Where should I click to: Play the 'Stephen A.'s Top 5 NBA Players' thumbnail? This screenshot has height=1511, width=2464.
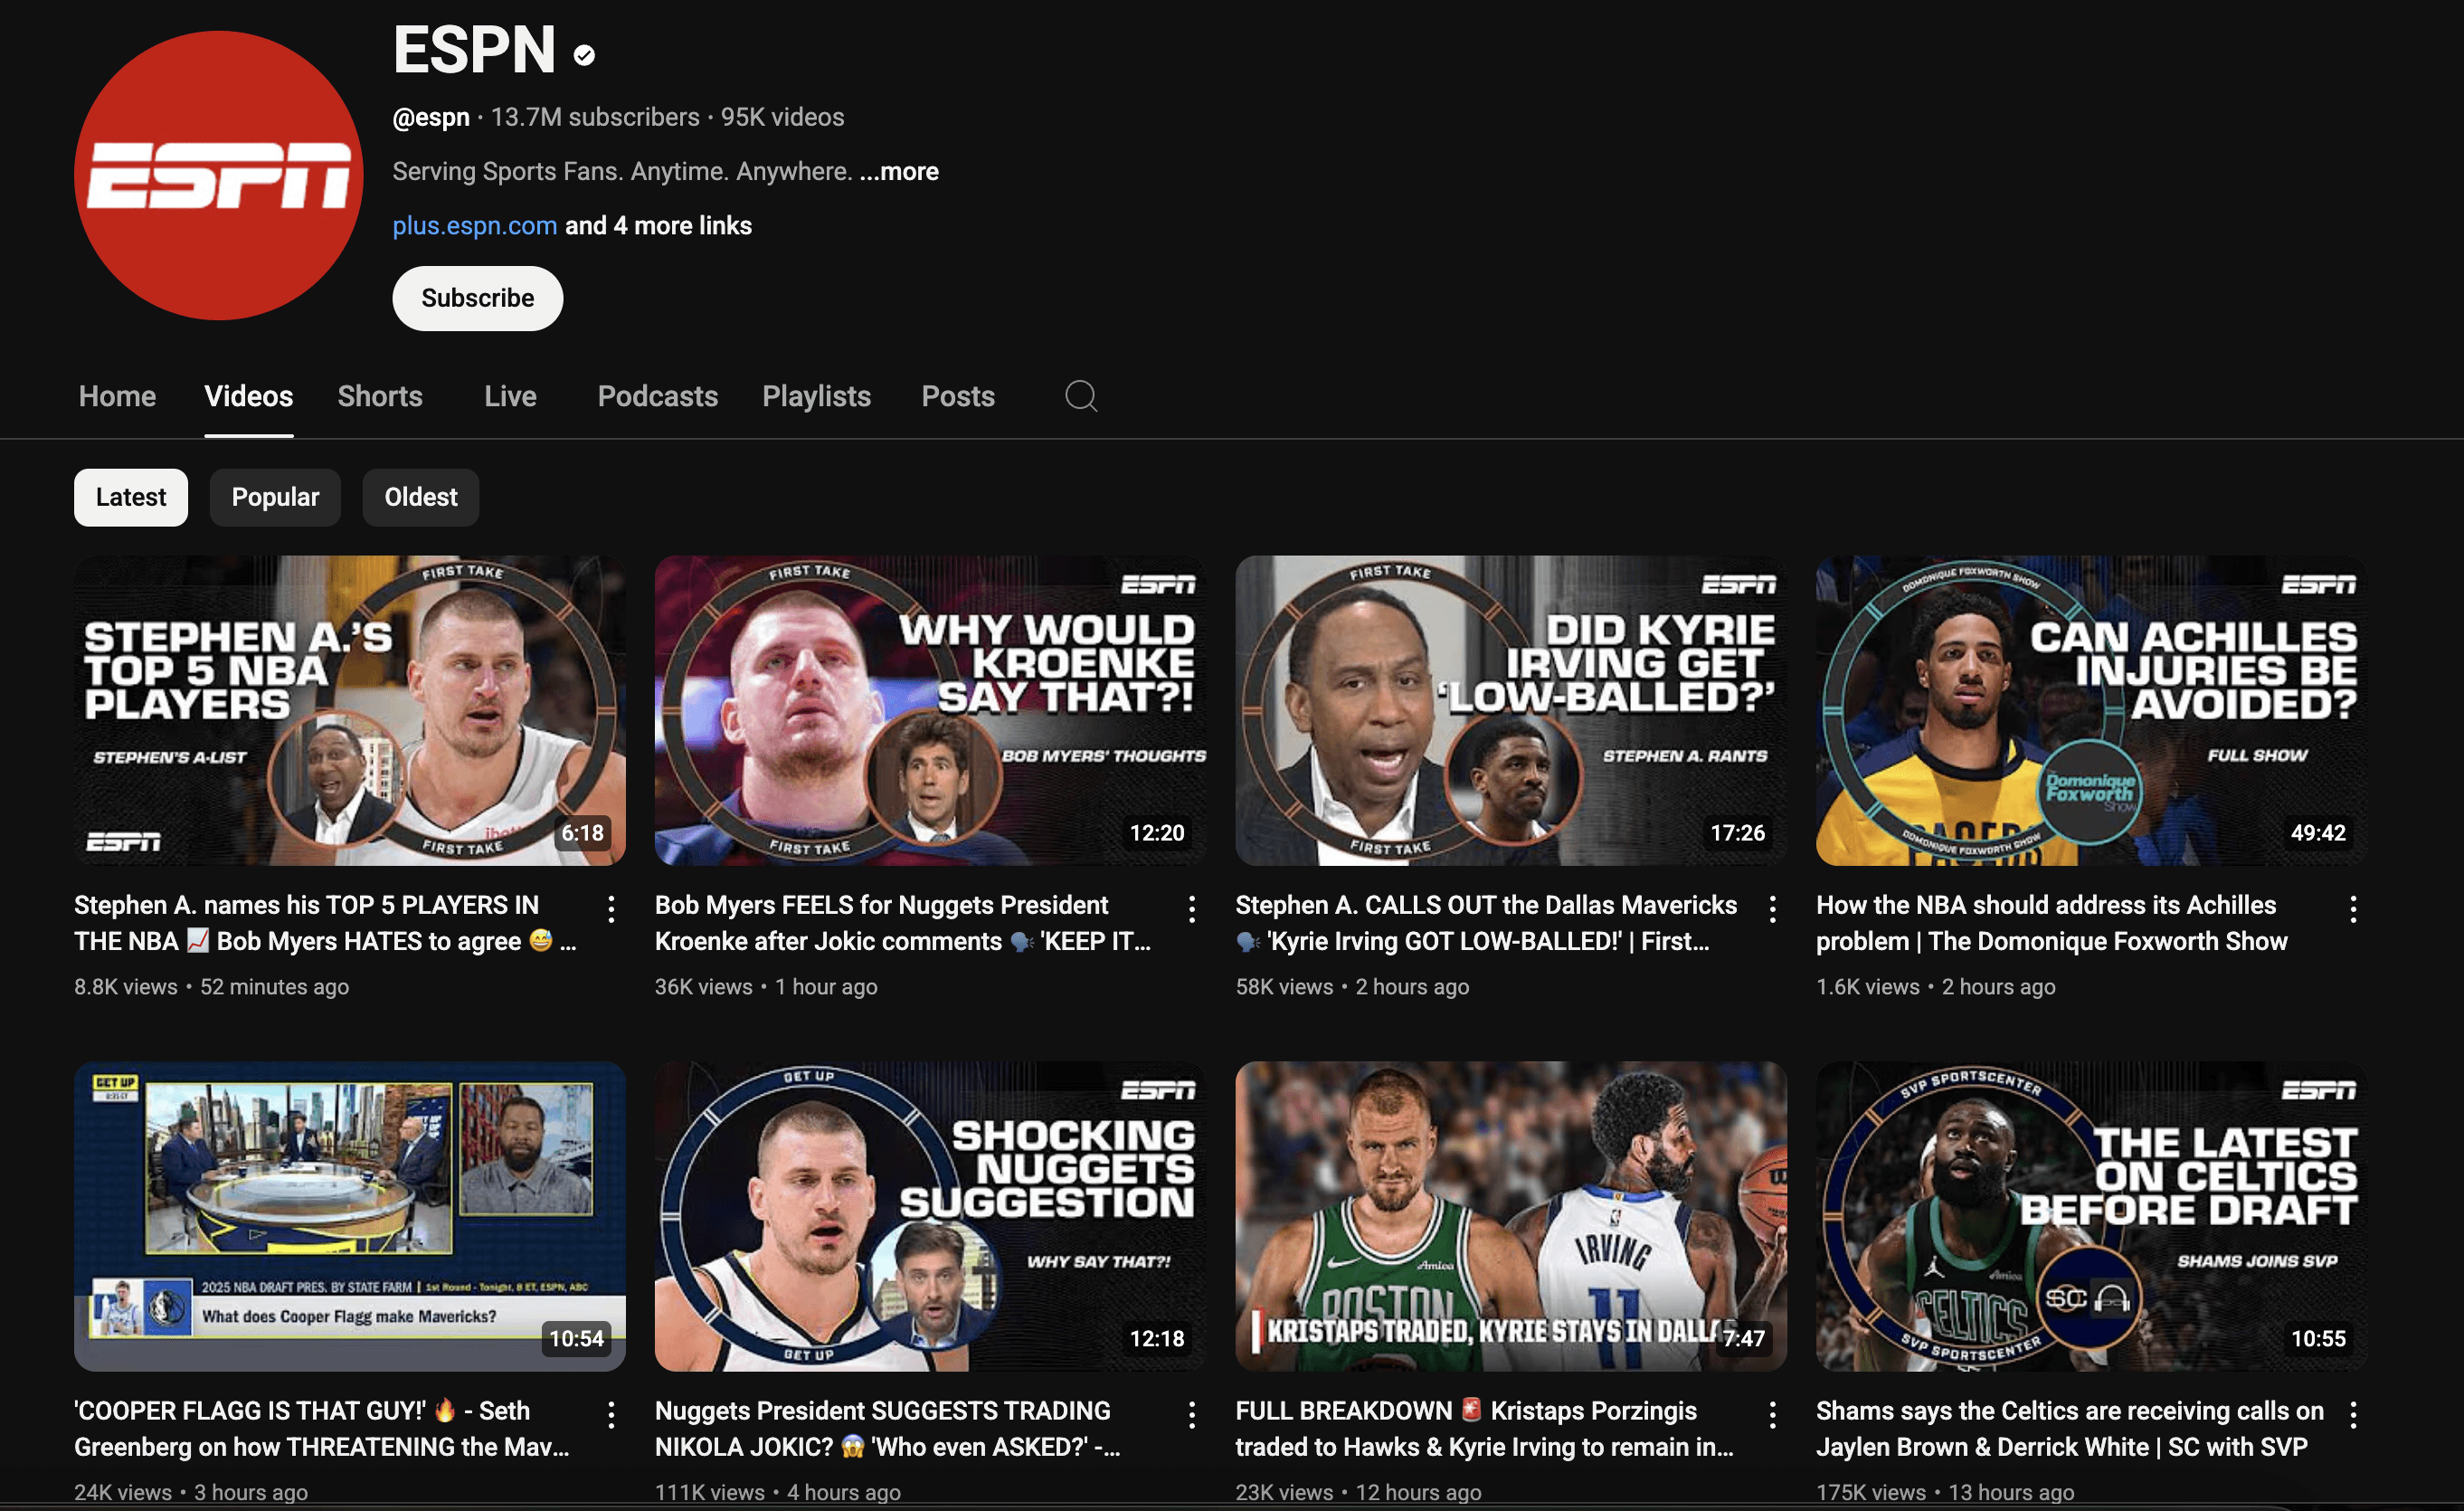coord(350,710)
